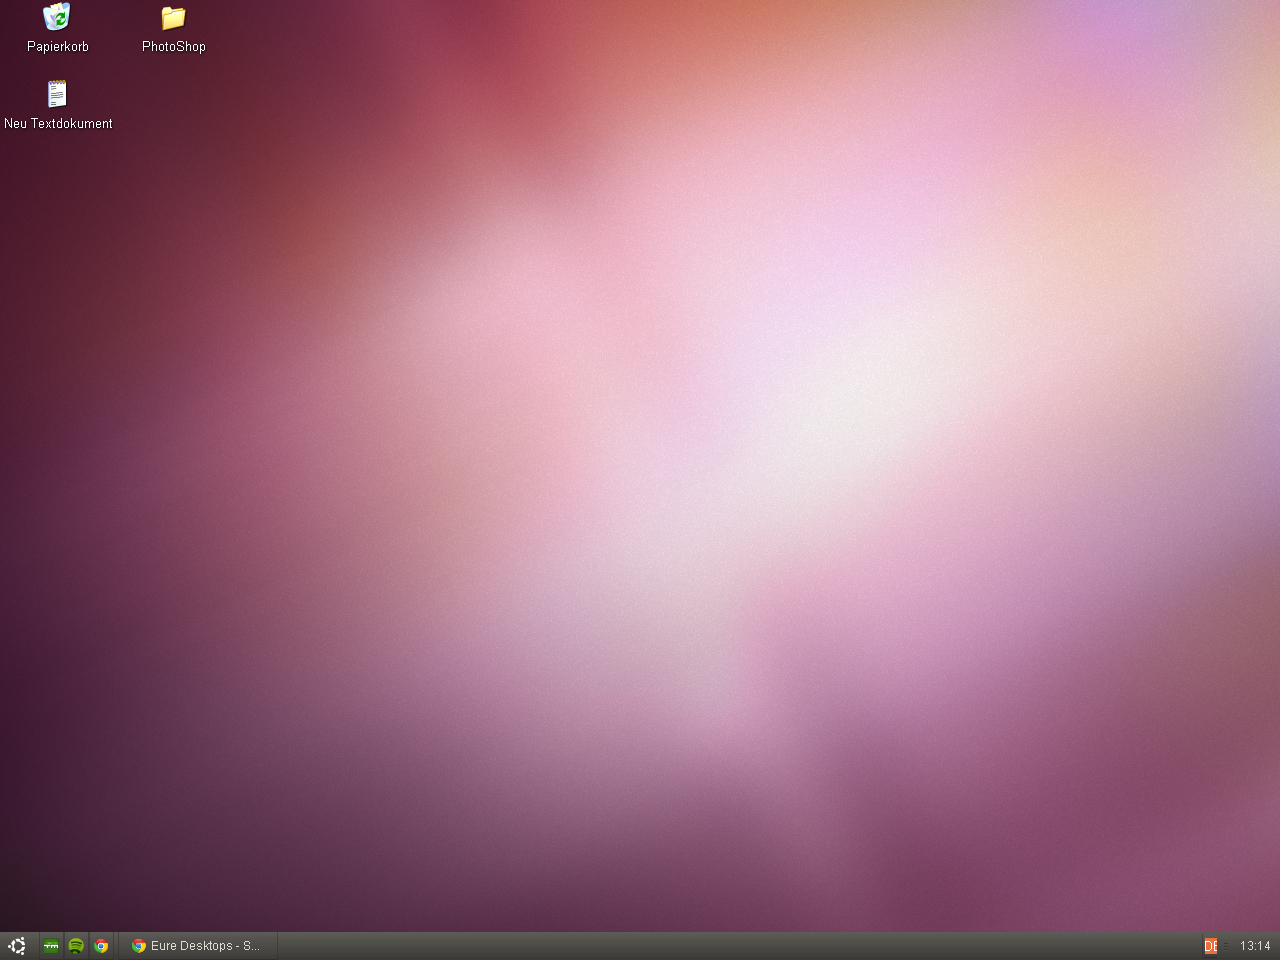Open the Ubuntu logo start menu
The image size is (1280, 960).
16,945
